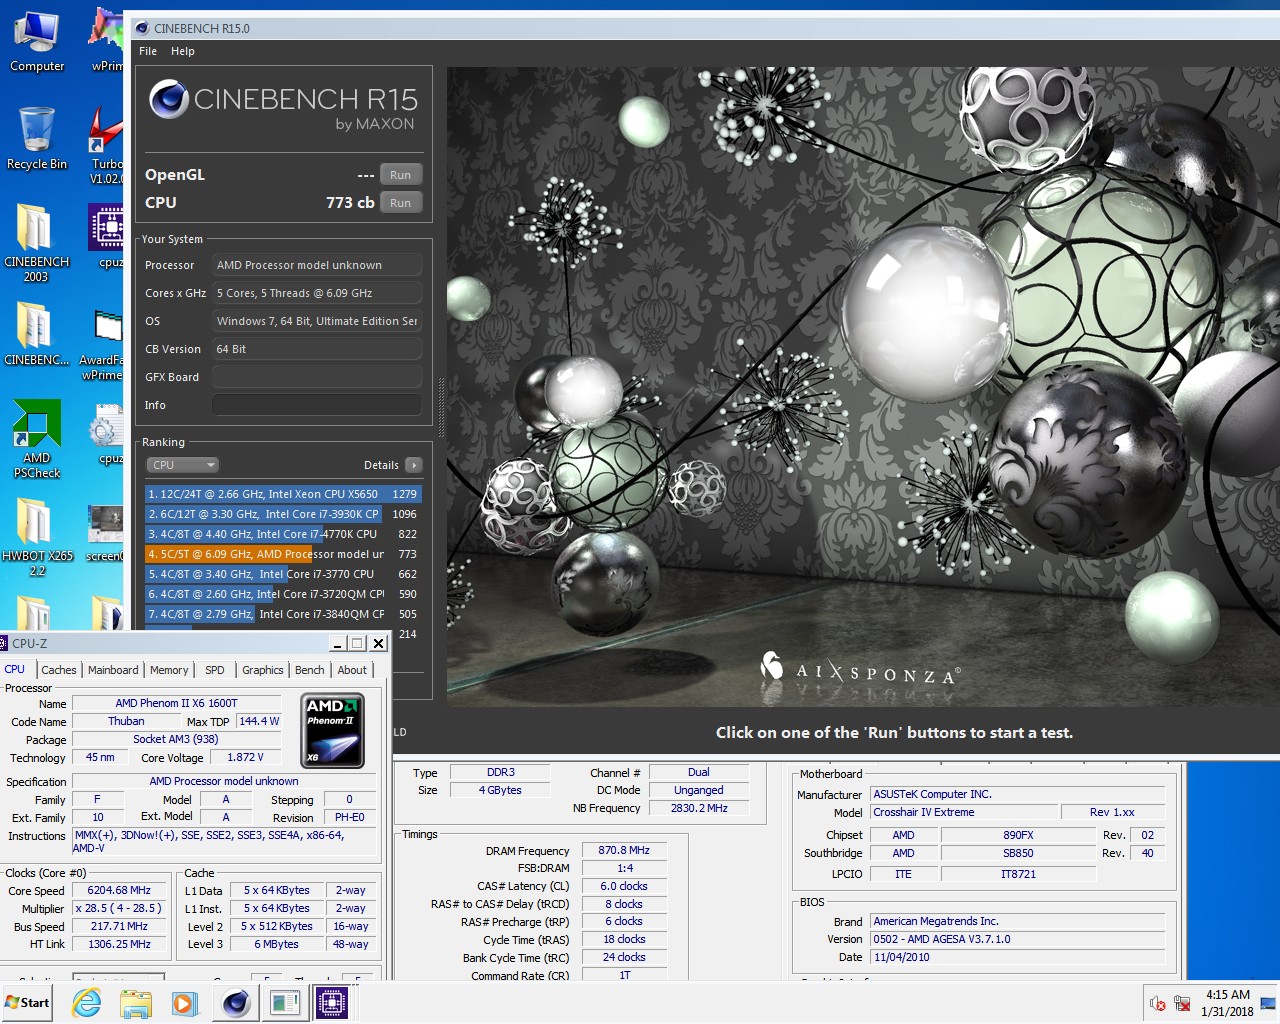Screen dimensions: 1280x1024
Task: Select ranking row 6 Core i7-3720QM
Action: [x=283, y=594]
